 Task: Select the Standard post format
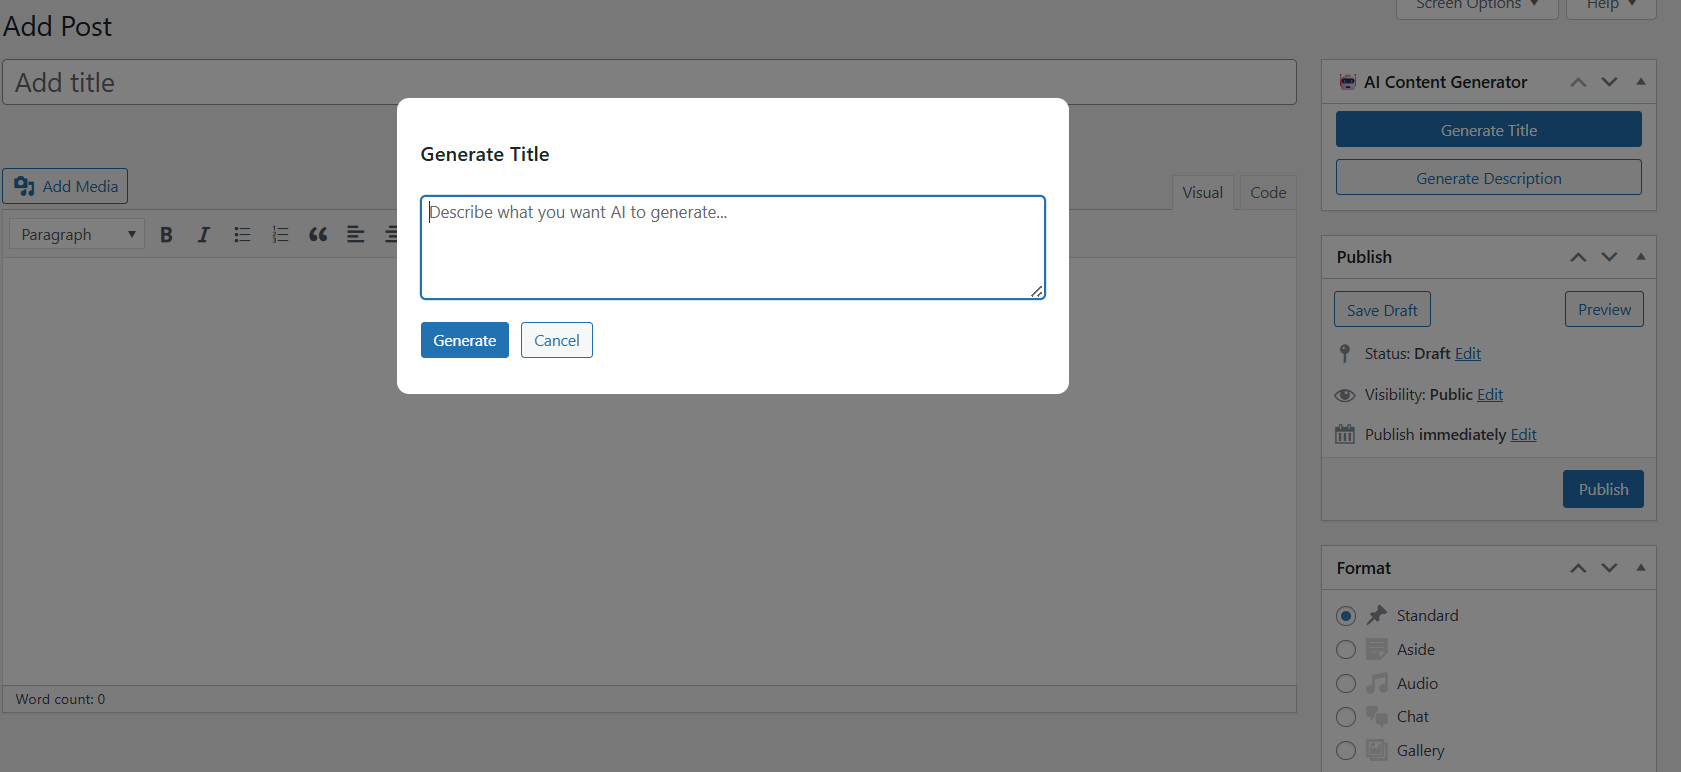click(x=1346, y=616)
